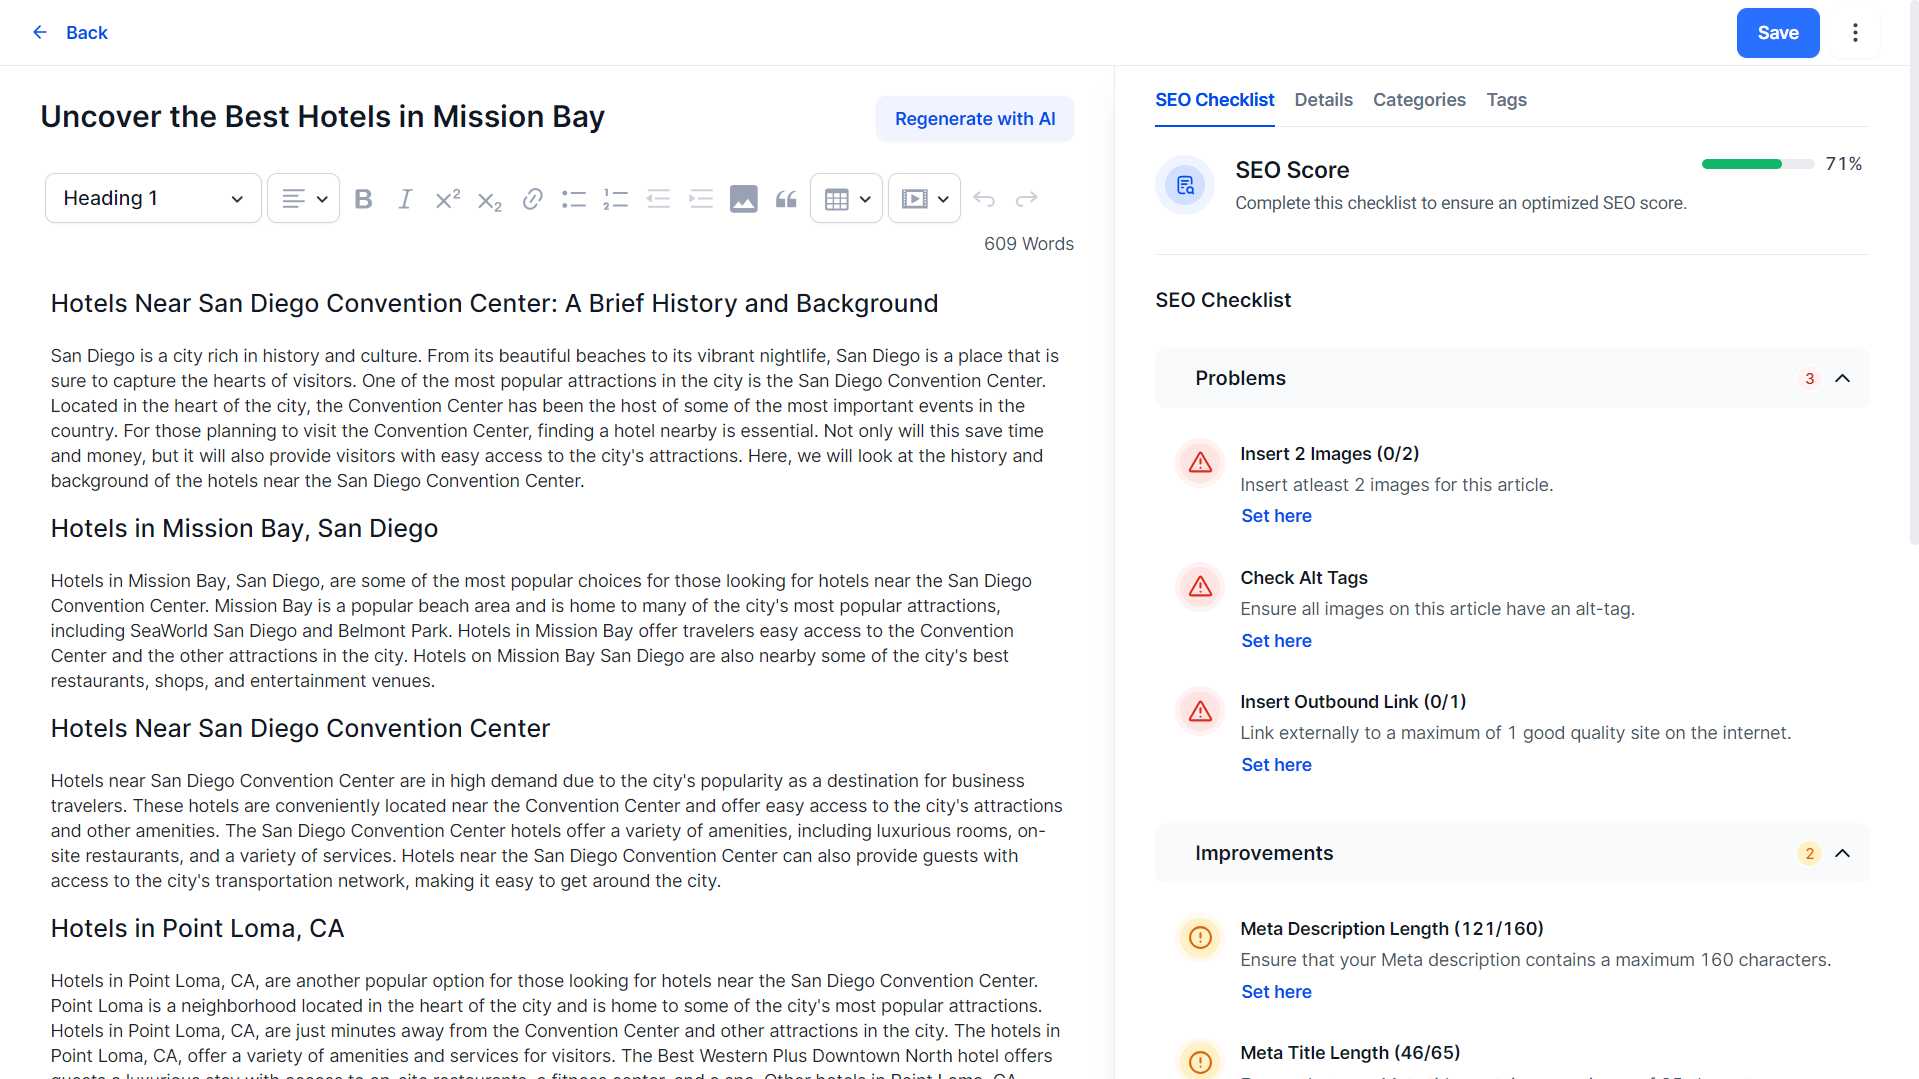
Task: Click the 'Check Alt Tags' title
Action: (1303, 578)
